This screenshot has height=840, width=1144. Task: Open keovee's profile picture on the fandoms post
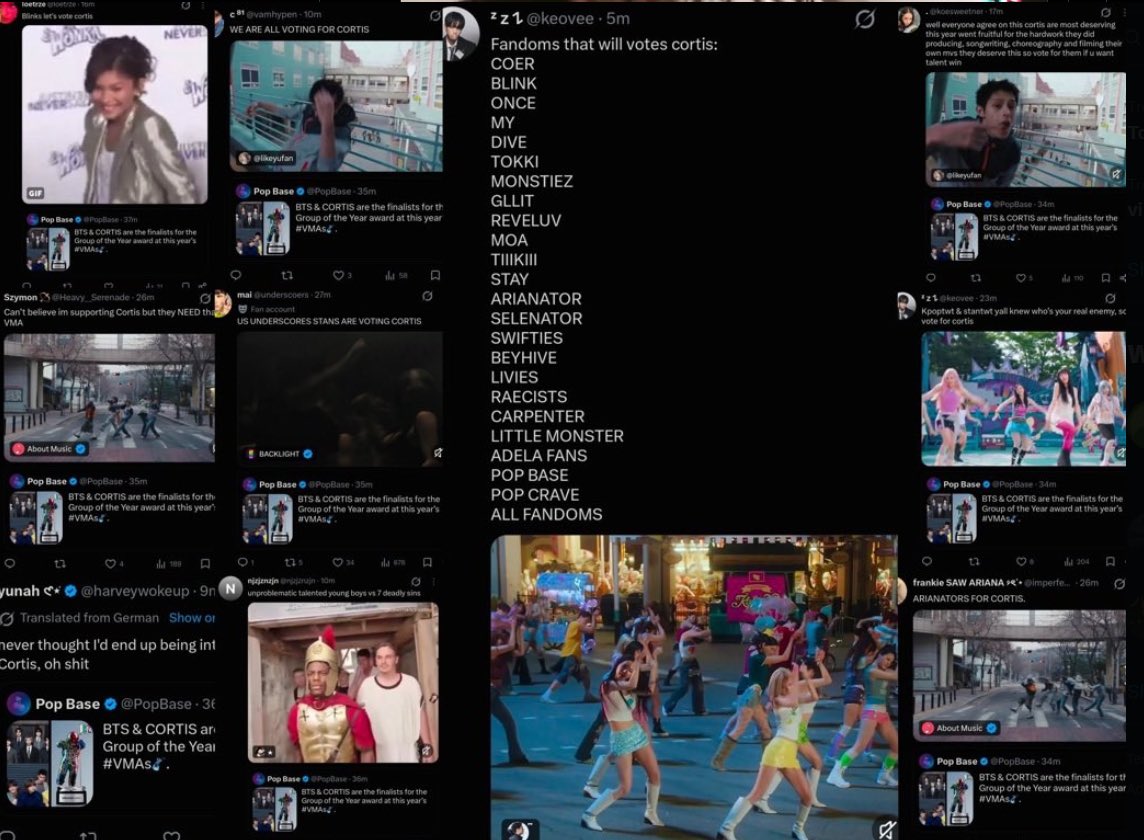(460, 34)
